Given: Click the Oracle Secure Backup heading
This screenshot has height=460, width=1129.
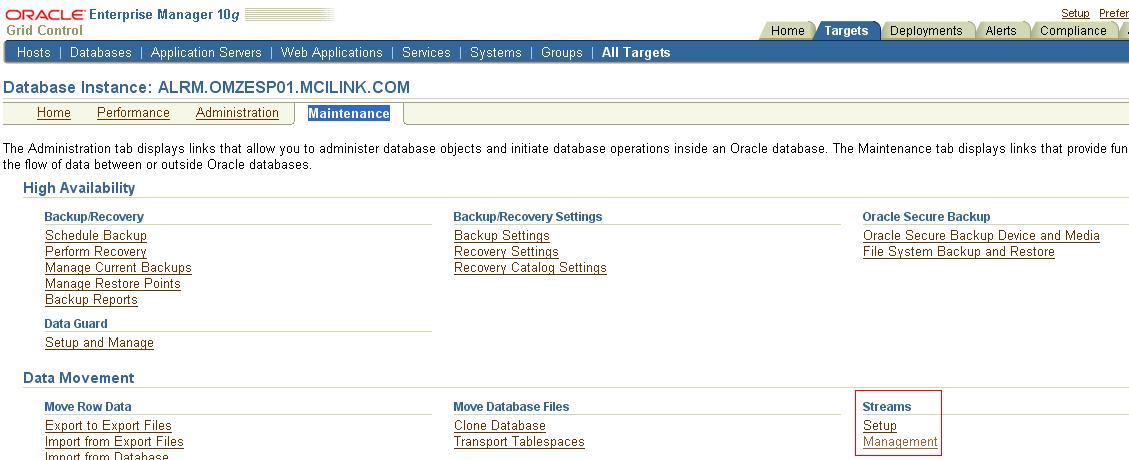Looking at the screenshot, I should point(926,216).
